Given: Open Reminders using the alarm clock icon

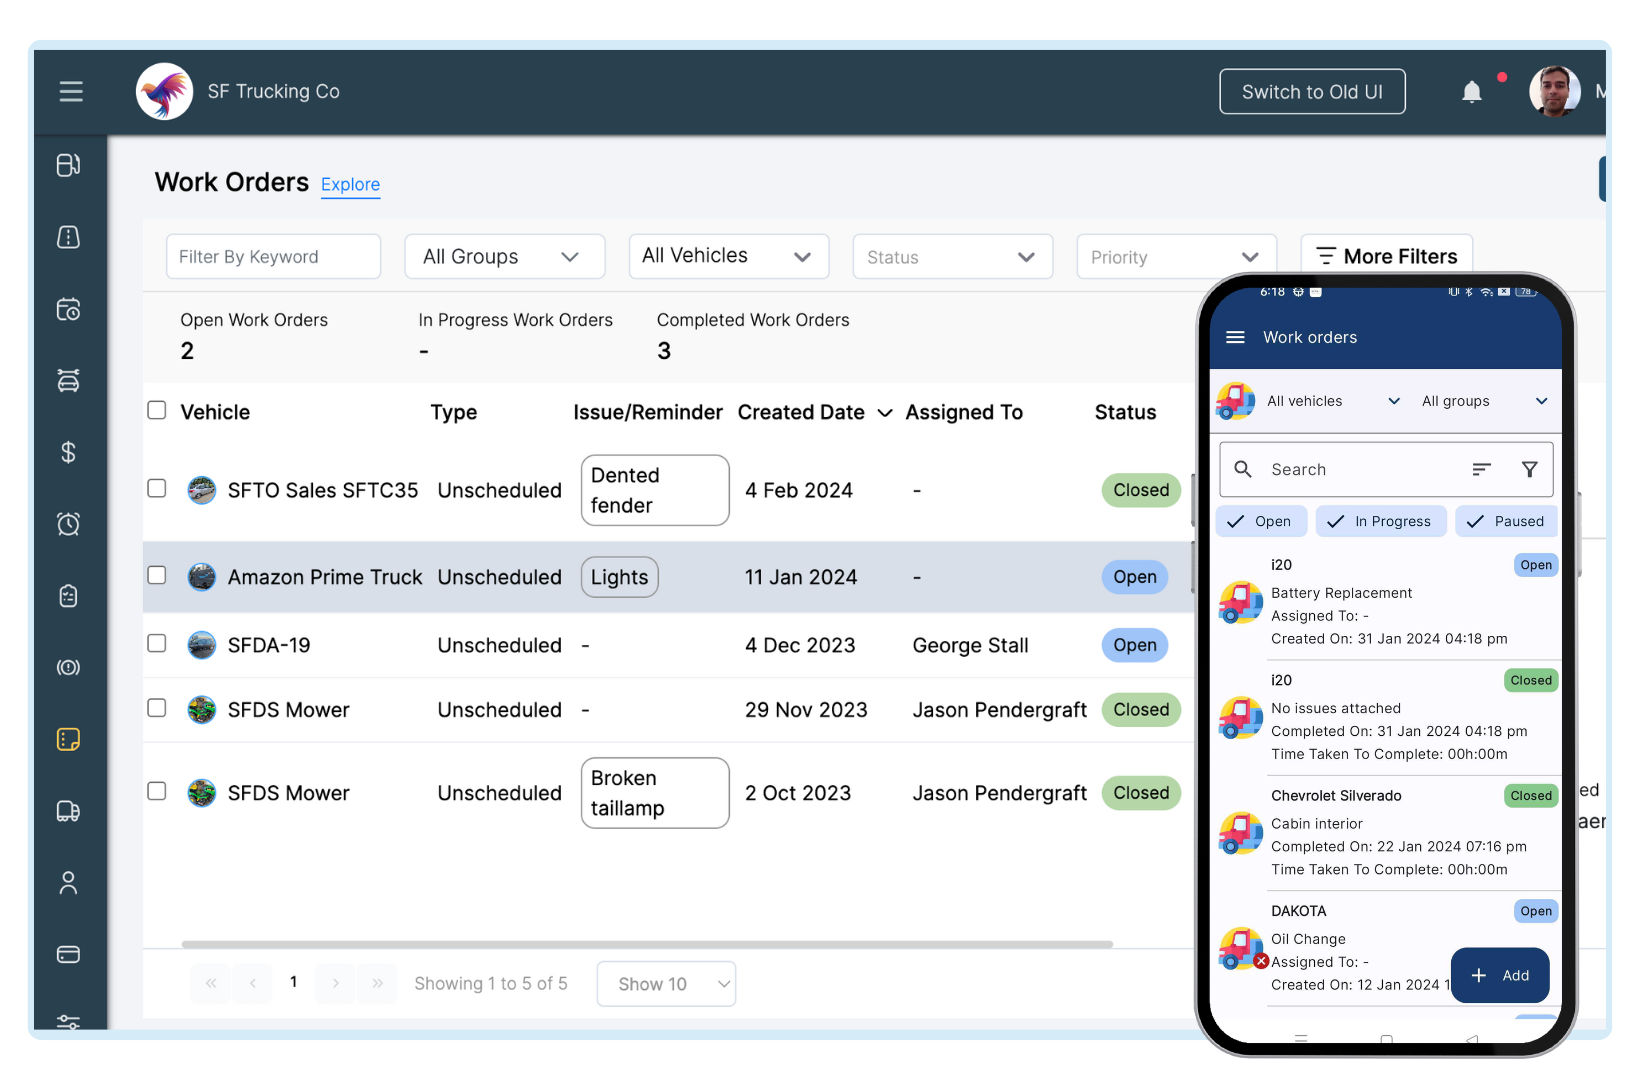Looking at the screenshot, I should (x=68, y=523).
